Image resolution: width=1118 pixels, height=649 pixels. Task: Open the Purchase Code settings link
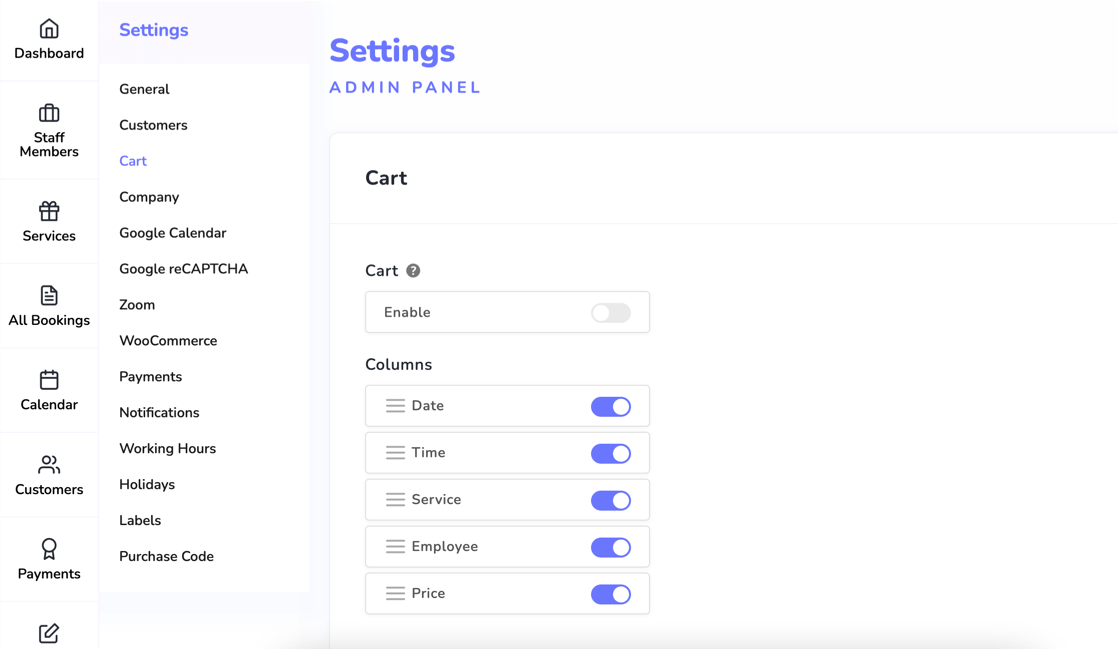(166, 557)
